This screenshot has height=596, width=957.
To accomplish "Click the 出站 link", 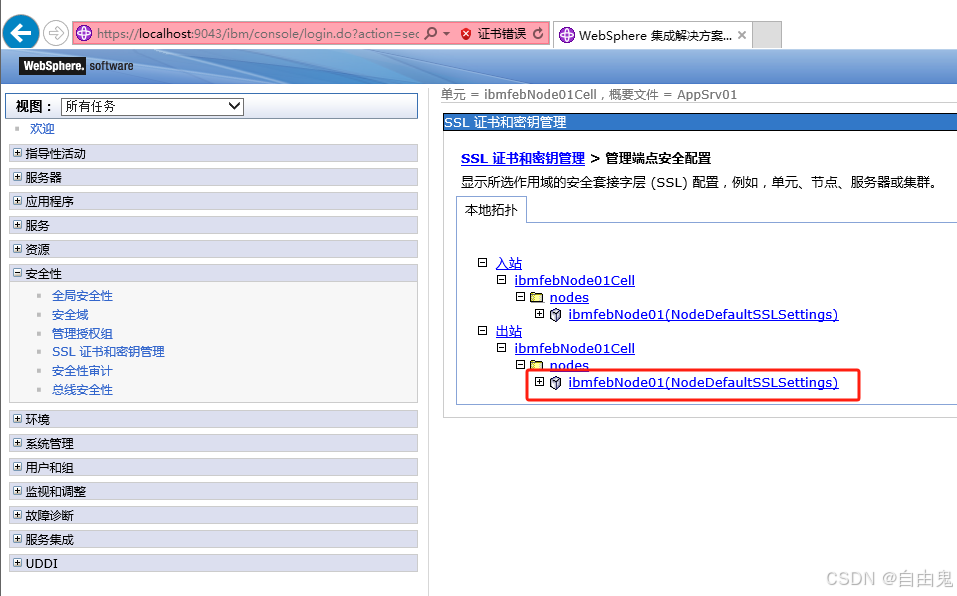I will point(508,331).
